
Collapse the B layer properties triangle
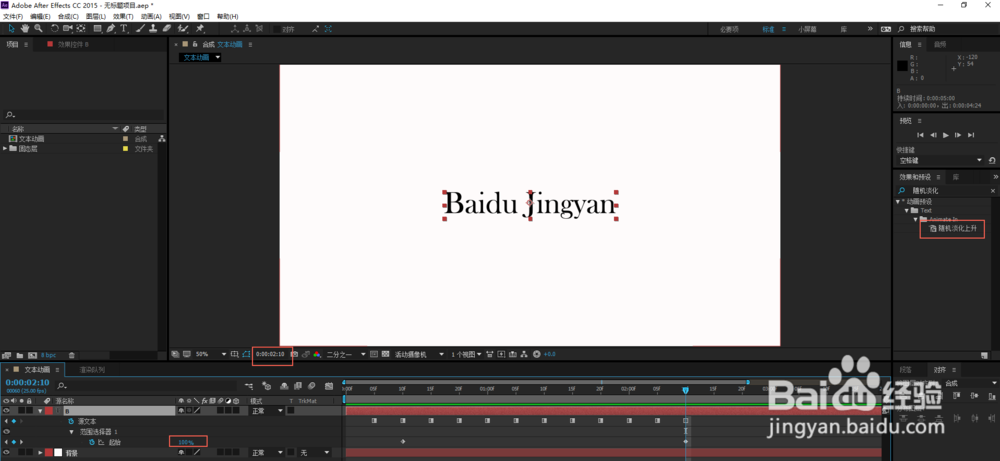pos(41,411)
